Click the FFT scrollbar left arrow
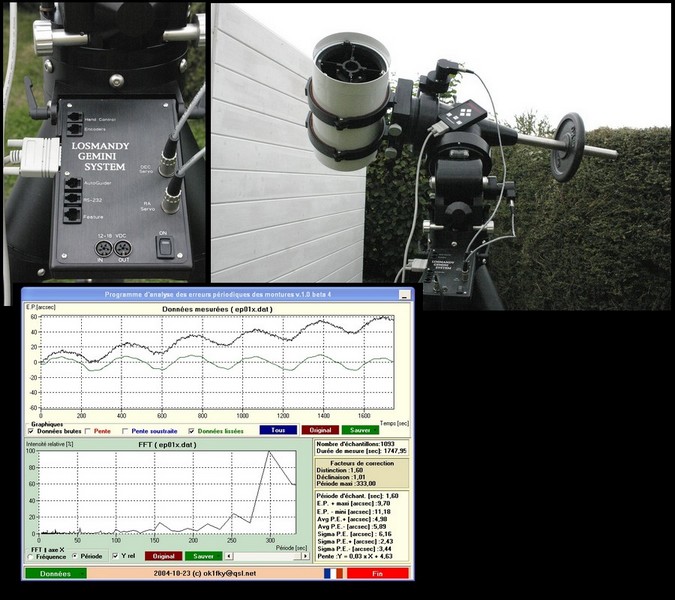 (229, 556)
